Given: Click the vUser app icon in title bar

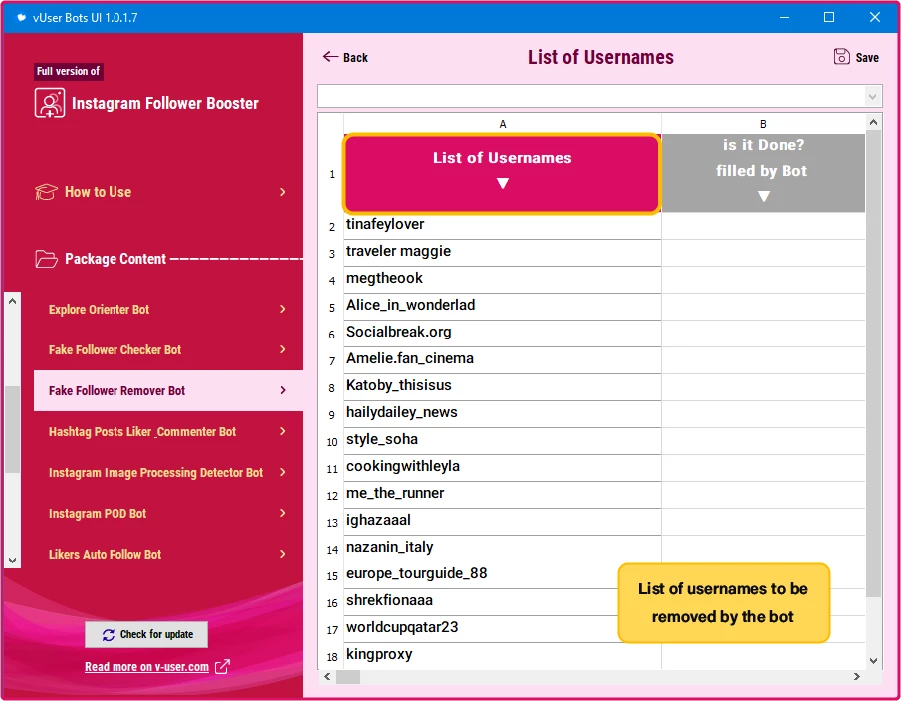Looking at the screenshot, I should (x=21, y=18).
